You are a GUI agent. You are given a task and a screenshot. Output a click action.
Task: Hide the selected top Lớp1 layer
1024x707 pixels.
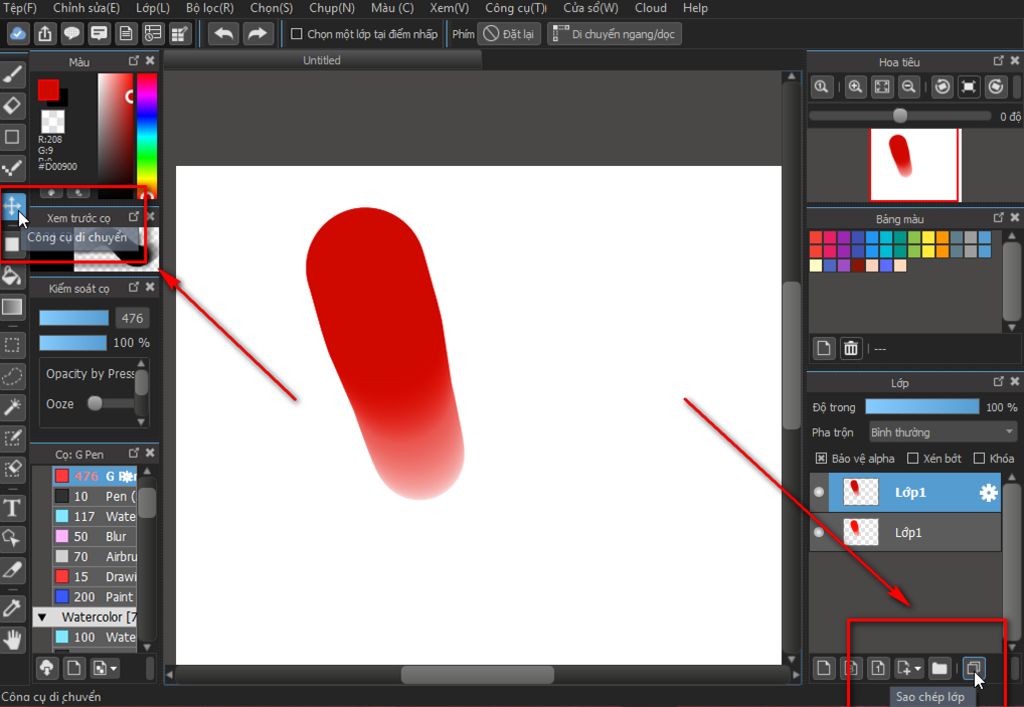819,492
